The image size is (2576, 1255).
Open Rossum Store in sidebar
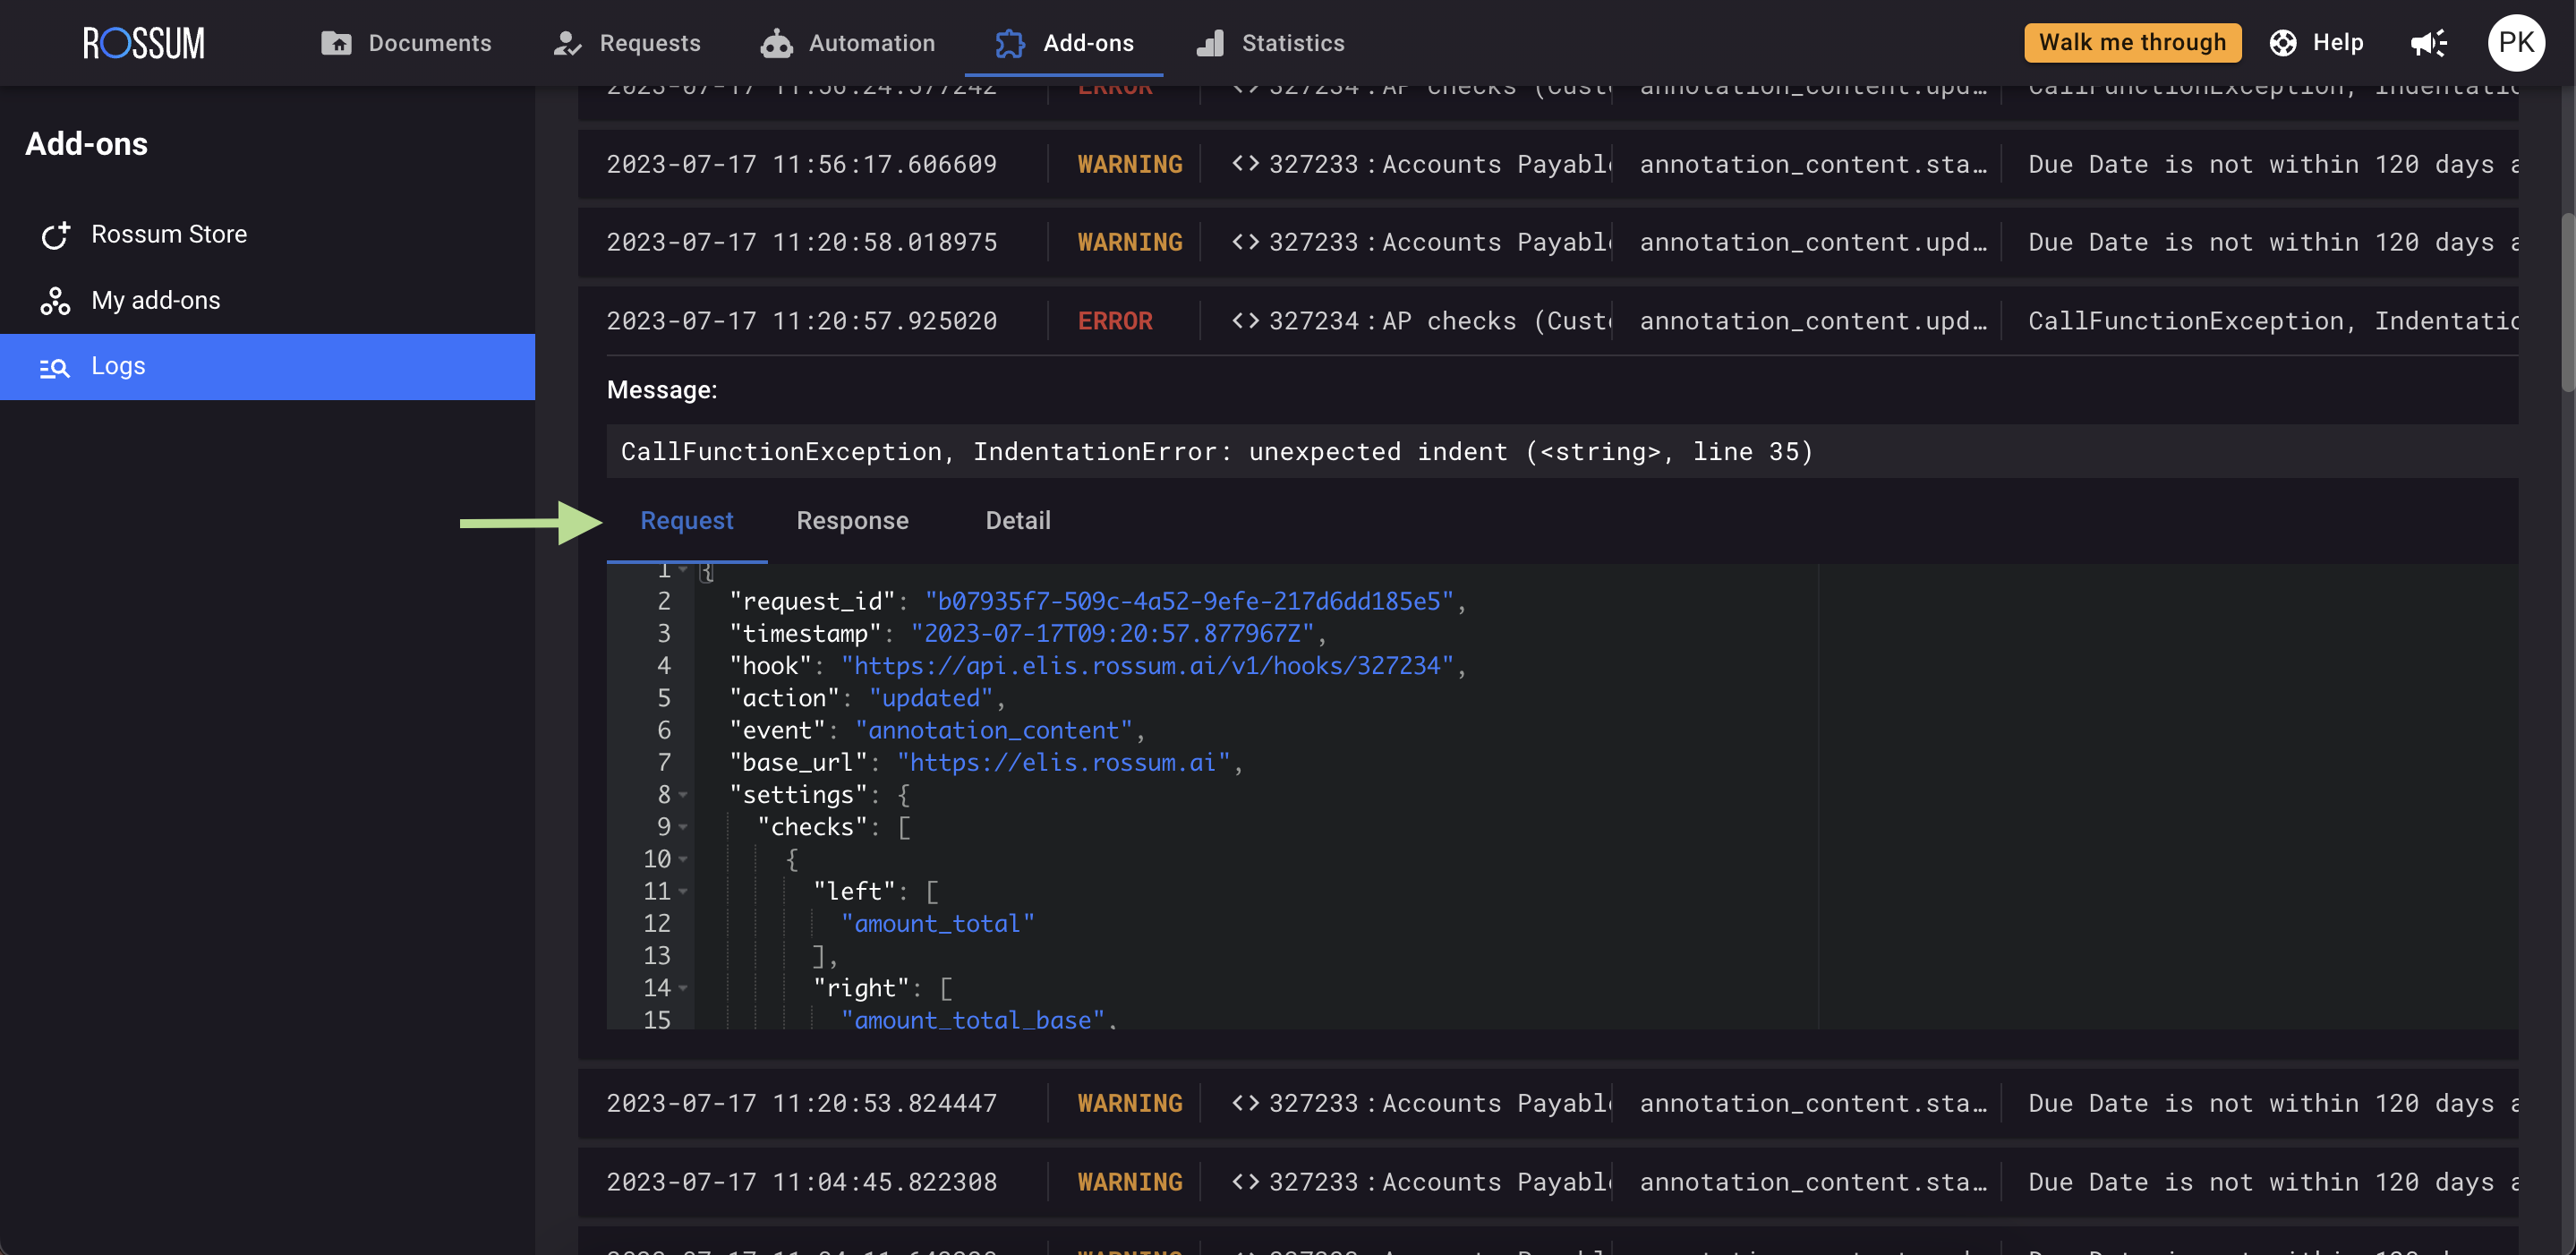(168, 234)
